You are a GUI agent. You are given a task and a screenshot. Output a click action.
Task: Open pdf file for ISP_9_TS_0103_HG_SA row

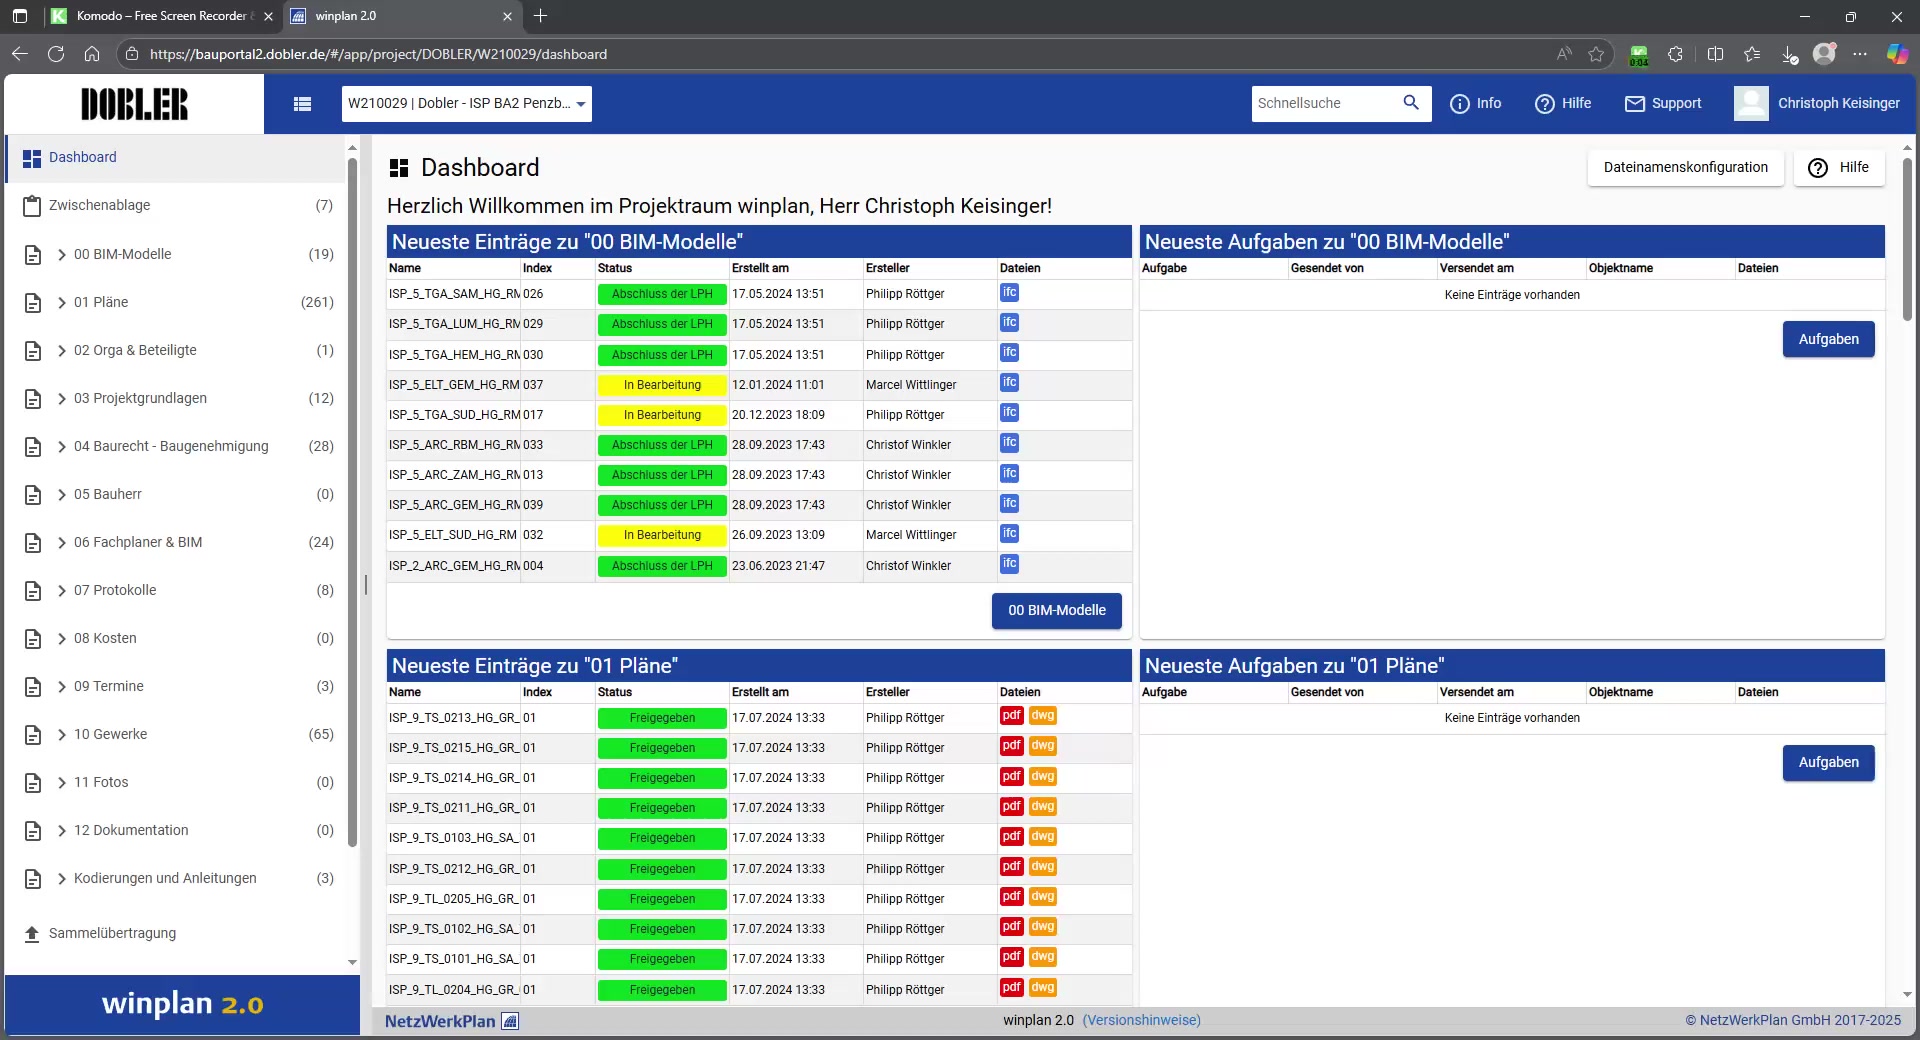click(x=1011, y=837)
